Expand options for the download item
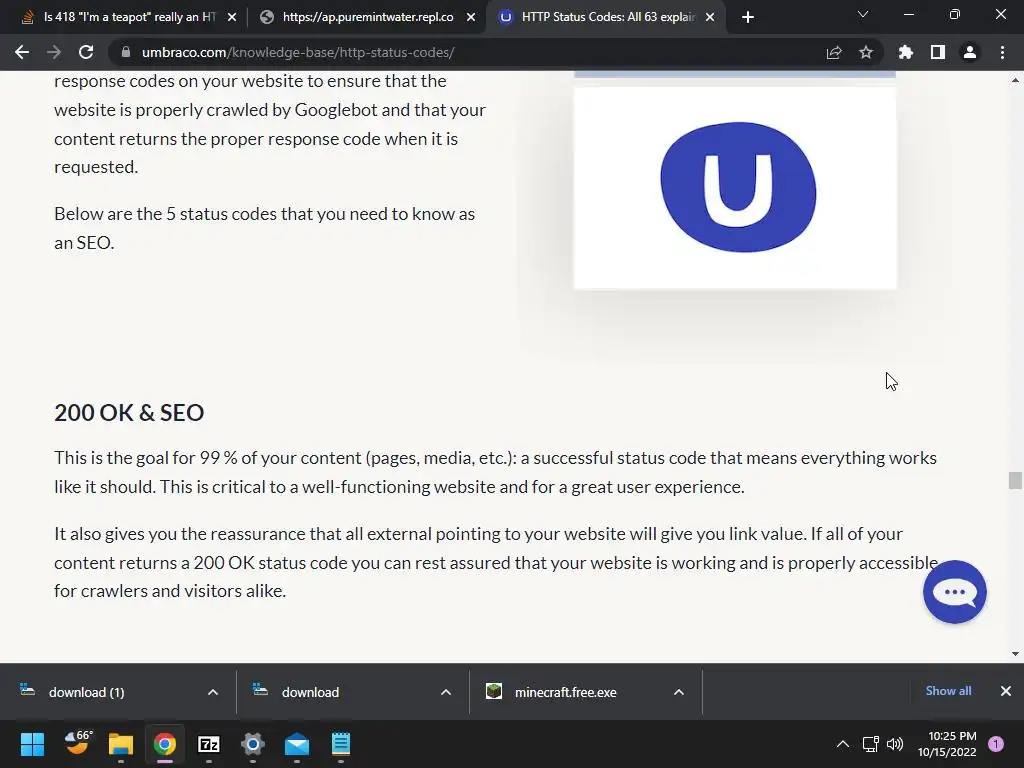The image size is (1024, 768). coord(446,692)
